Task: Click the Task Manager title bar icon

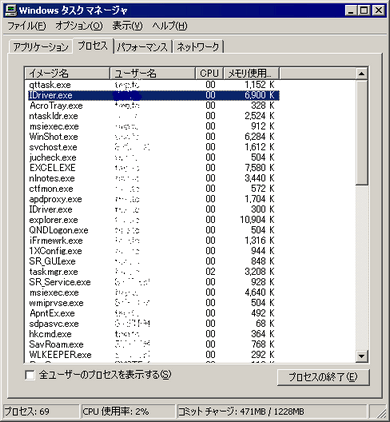Action: (x=11, y=11)
